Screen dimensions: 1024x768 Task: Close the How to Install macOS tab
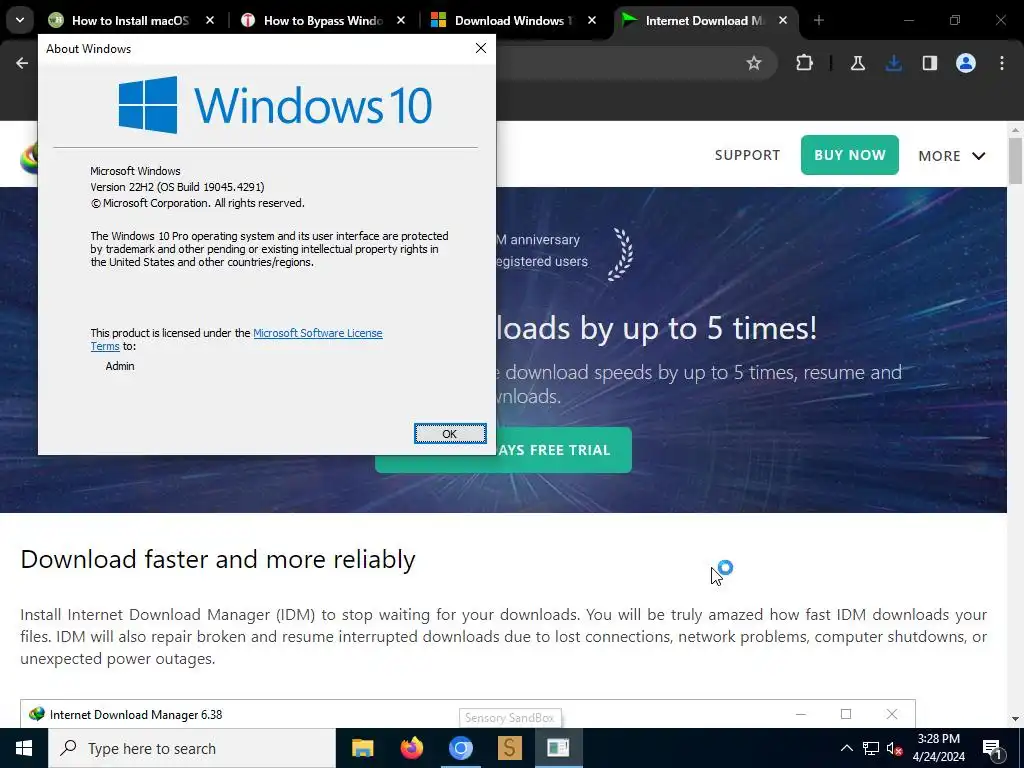pyautogui.click(x=210, y=20)
